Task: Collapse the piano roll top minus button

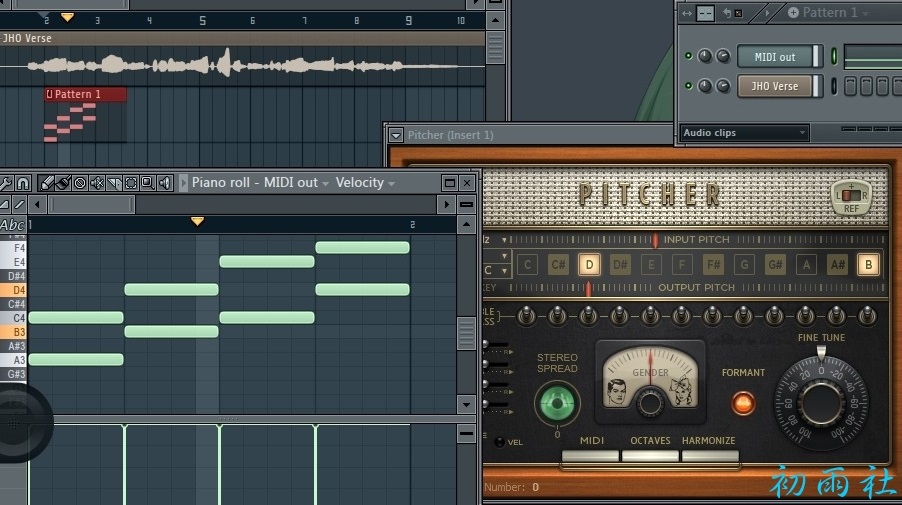Action: pos(467,204)
